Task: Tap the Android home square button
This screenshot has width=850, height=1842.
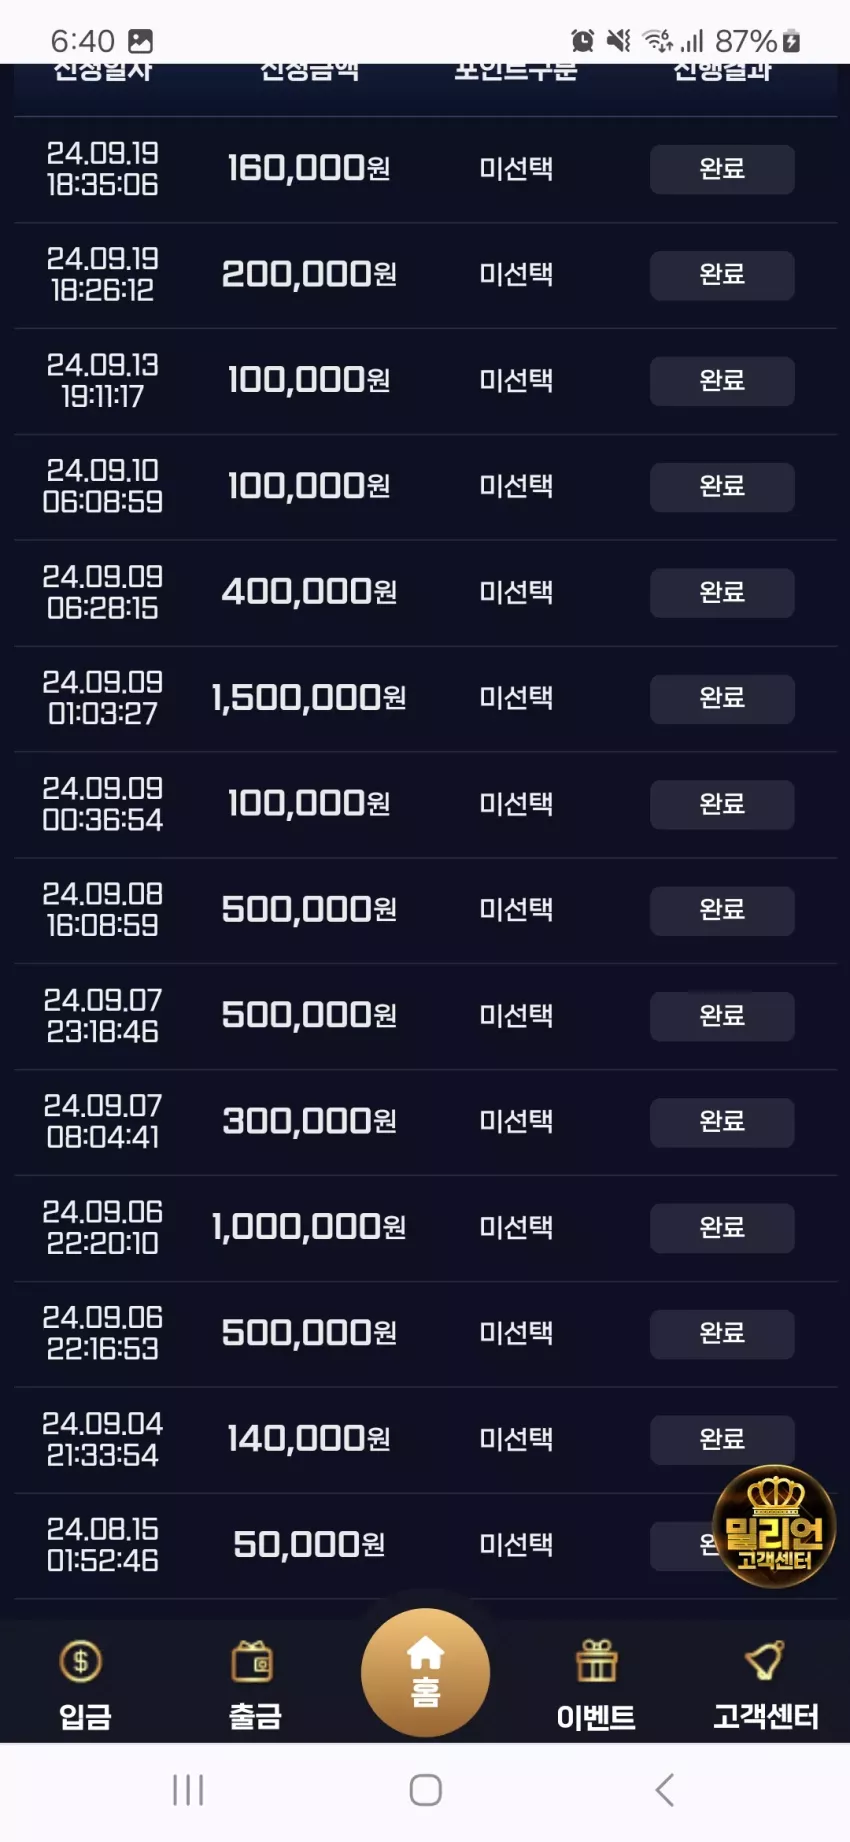Action: click(426, 1790)
